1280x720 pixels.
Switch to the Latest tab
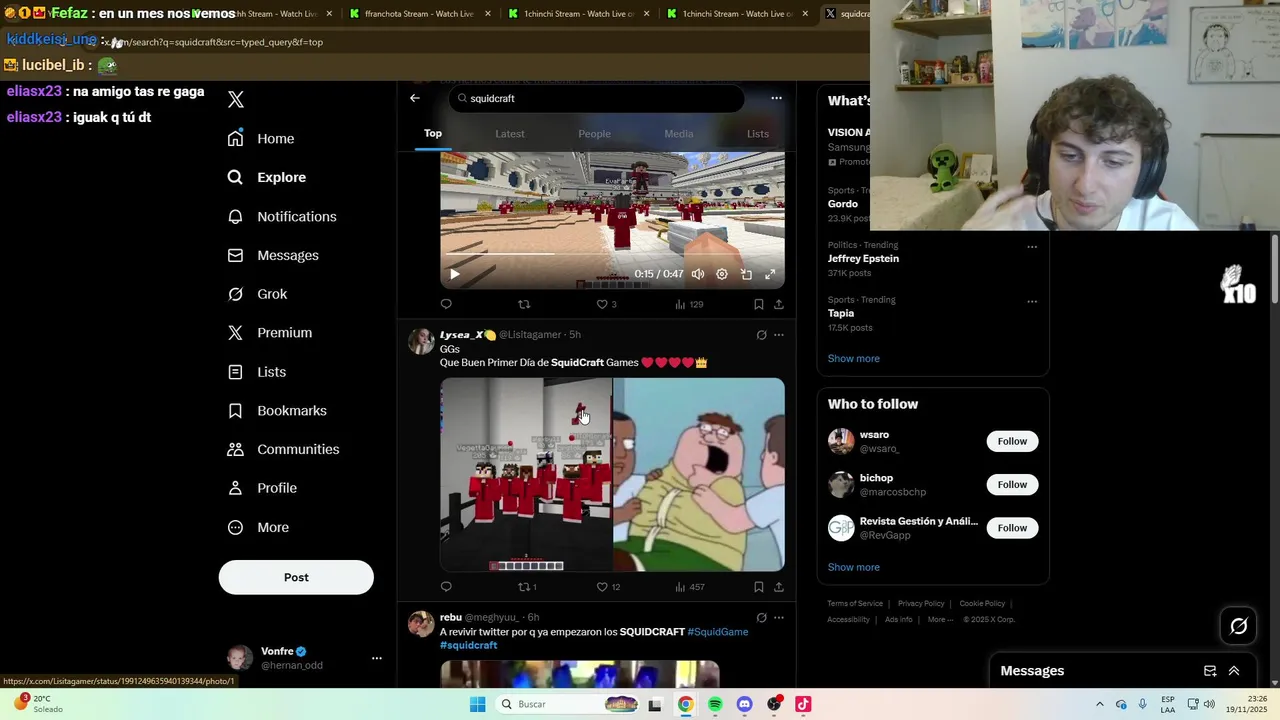[510, 133]
